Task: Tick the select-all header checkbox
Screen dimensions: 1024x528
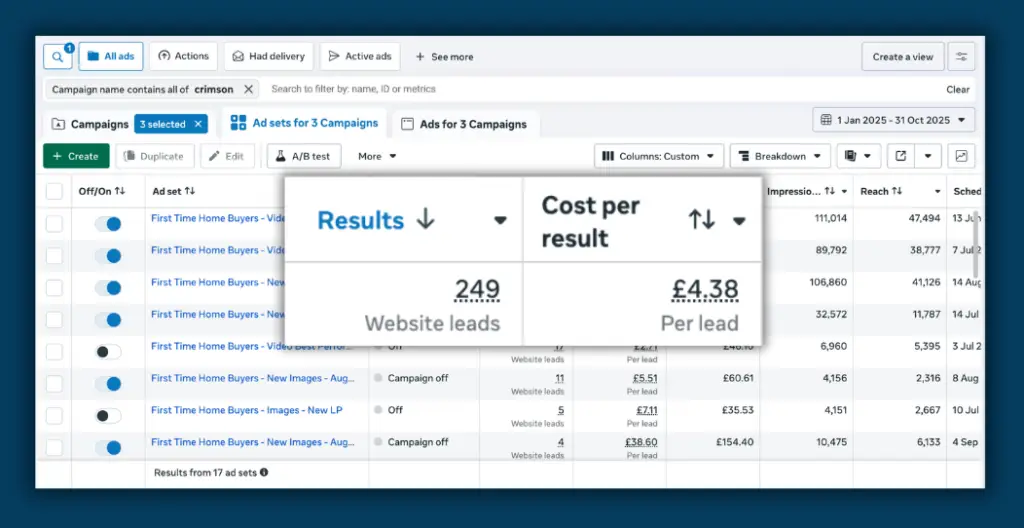Action: 54,191
